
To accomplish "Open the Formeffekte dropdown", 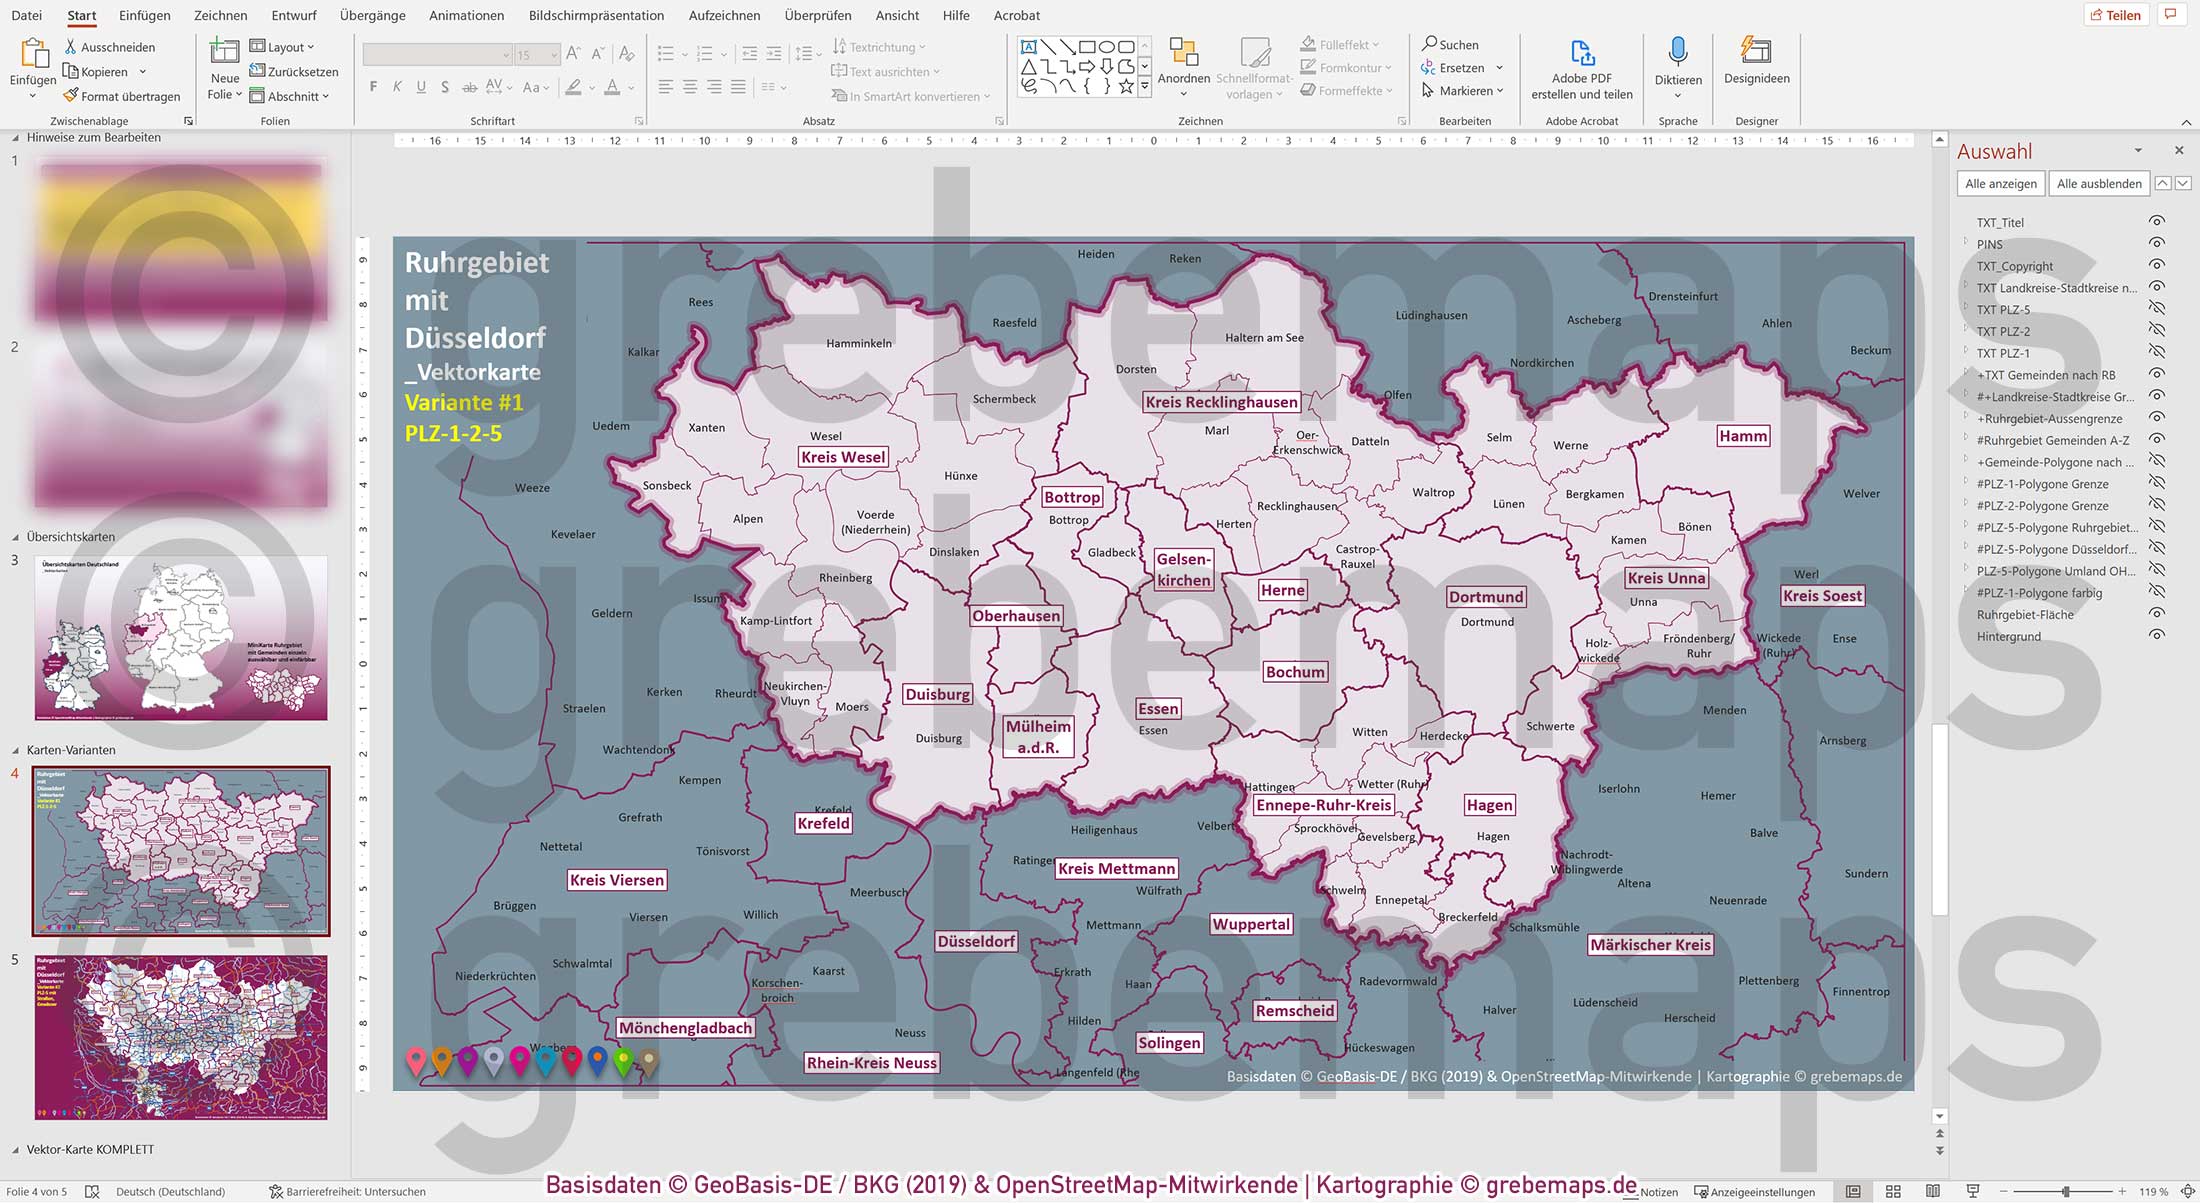I will pyautogui.click(x=1348, y=90).
